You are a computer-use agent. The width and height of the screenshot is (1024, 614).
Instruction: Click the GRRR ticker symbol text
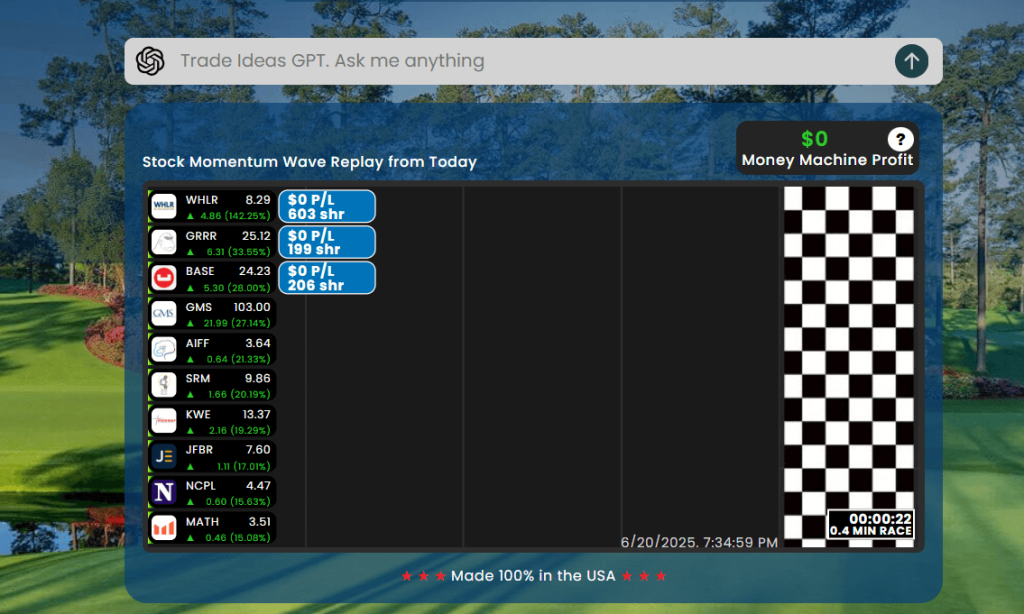click(201, 236)
